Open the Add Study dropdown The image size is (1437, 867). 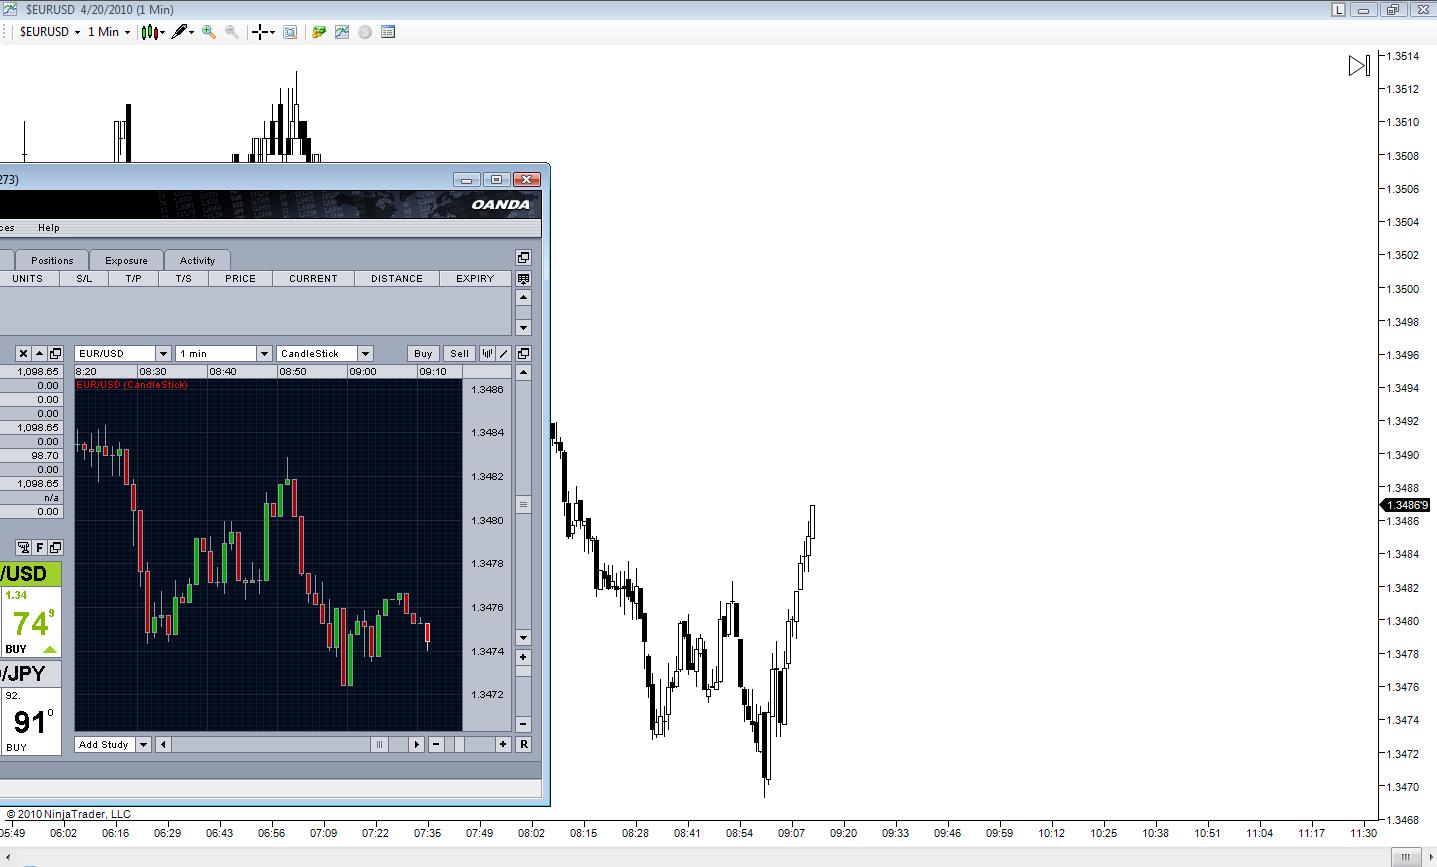click(x=112, y=744)
